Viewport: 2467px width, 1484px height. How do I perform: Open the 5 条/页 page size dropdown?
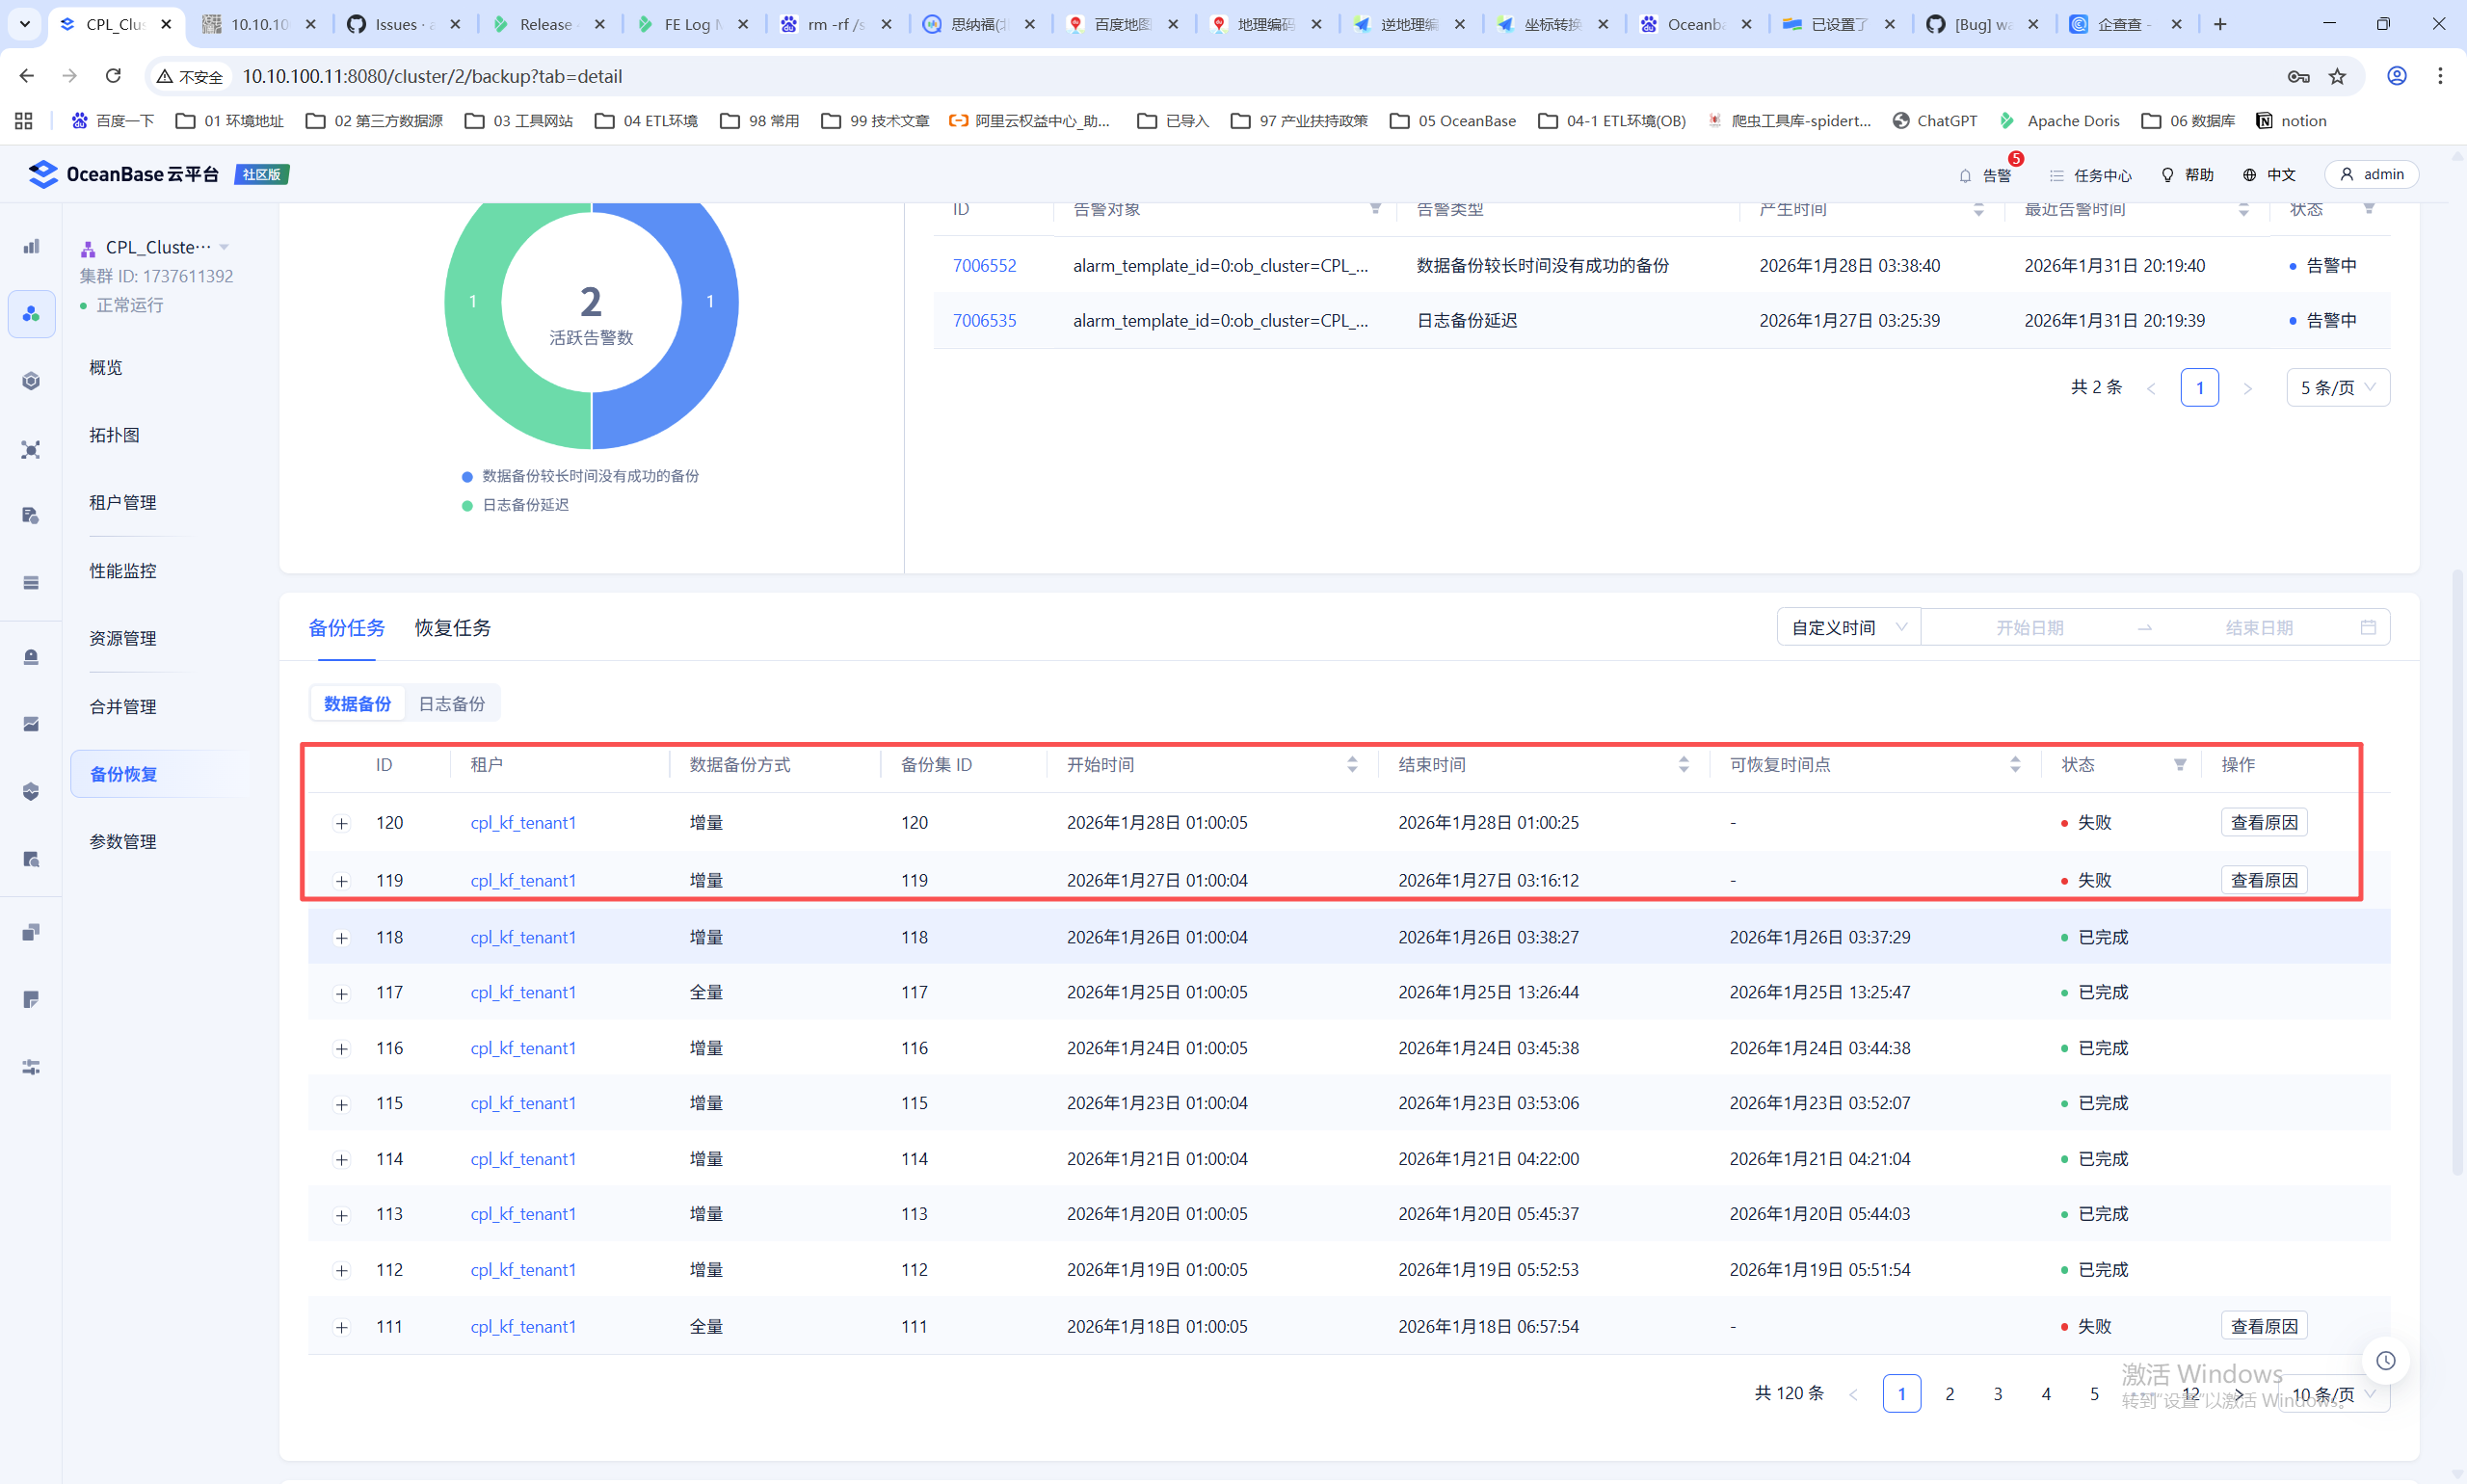2337,388
